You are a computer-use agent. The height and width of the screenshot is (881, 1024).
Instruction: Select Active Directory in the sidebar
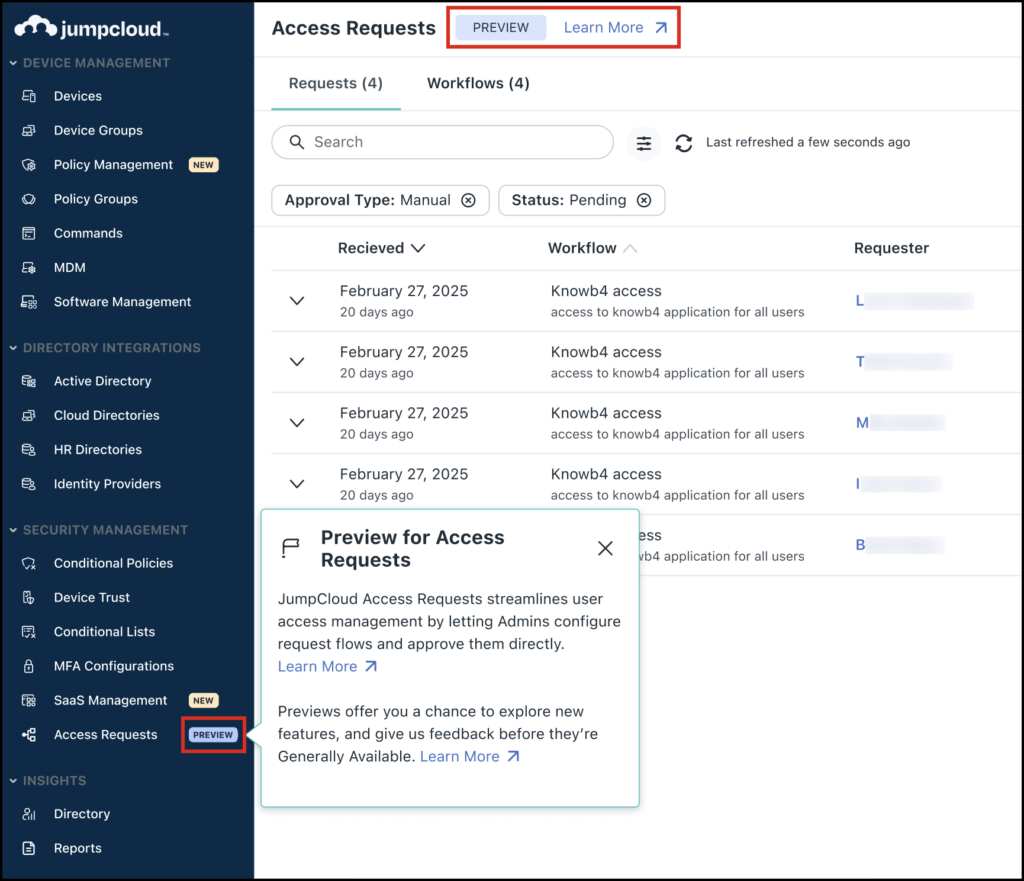[102, 381]
